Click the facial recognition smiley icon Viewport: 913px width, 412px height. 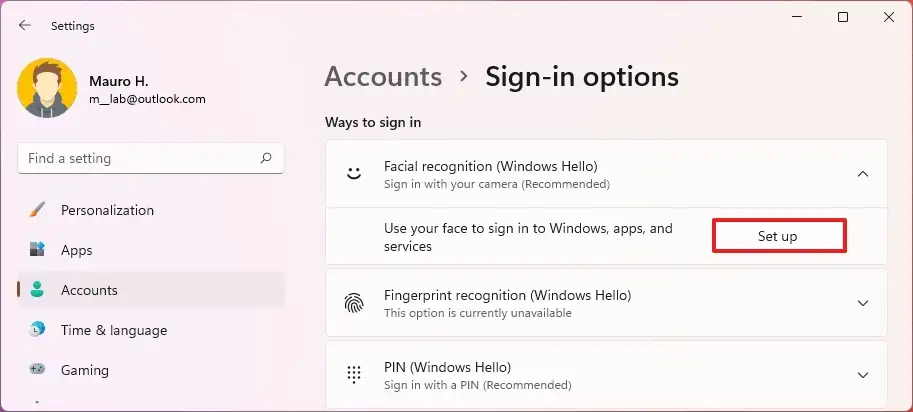pyautogui.click(x=354, y=173)
